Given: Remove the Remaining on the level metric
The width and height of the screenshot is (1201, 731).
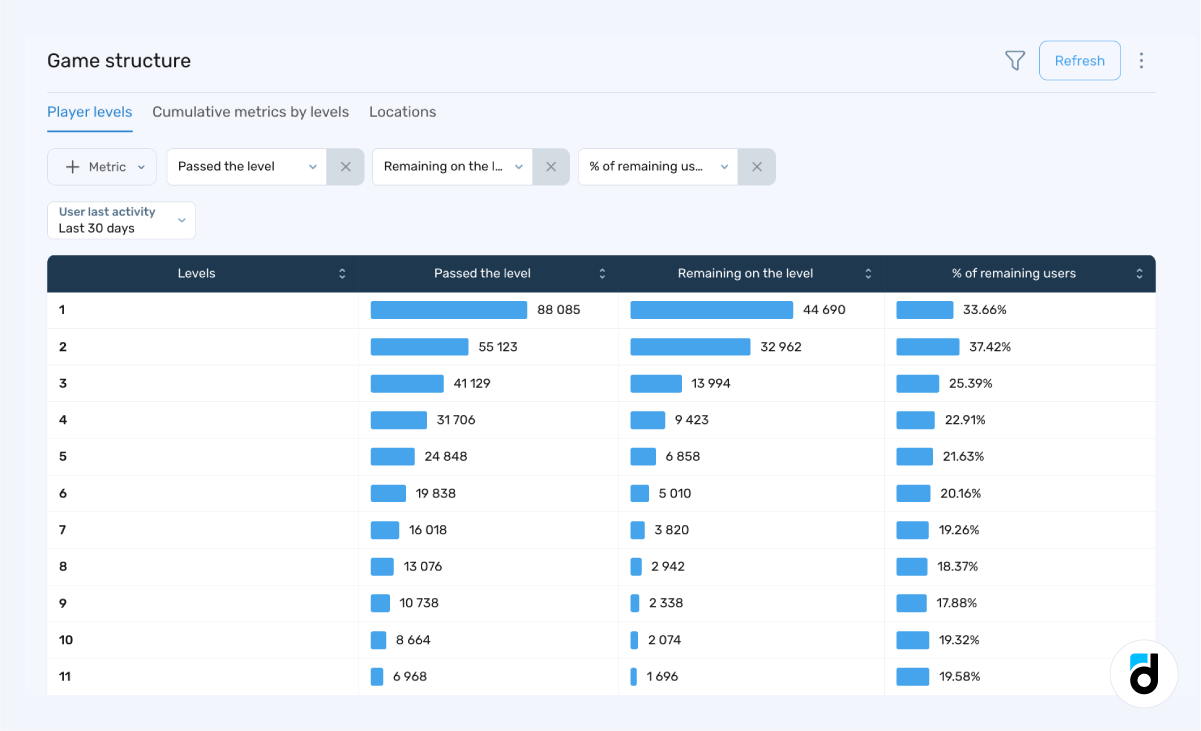Looking at the screenshot, I should click(x=551, y=166).
